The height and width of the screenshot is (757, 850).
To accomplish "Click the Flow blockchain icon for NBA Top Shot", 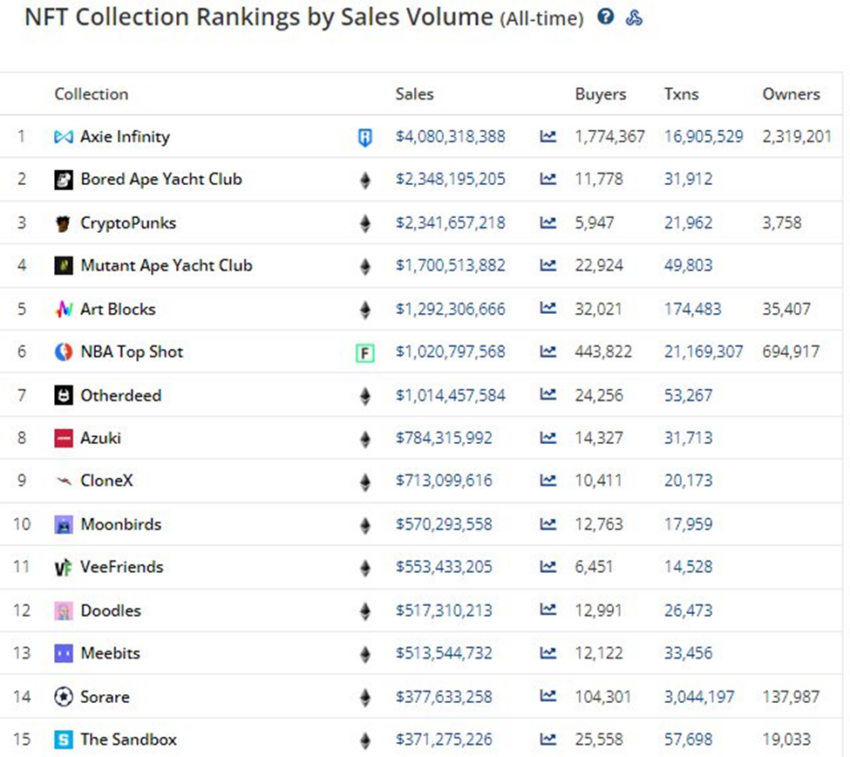I will coord(365,352).
